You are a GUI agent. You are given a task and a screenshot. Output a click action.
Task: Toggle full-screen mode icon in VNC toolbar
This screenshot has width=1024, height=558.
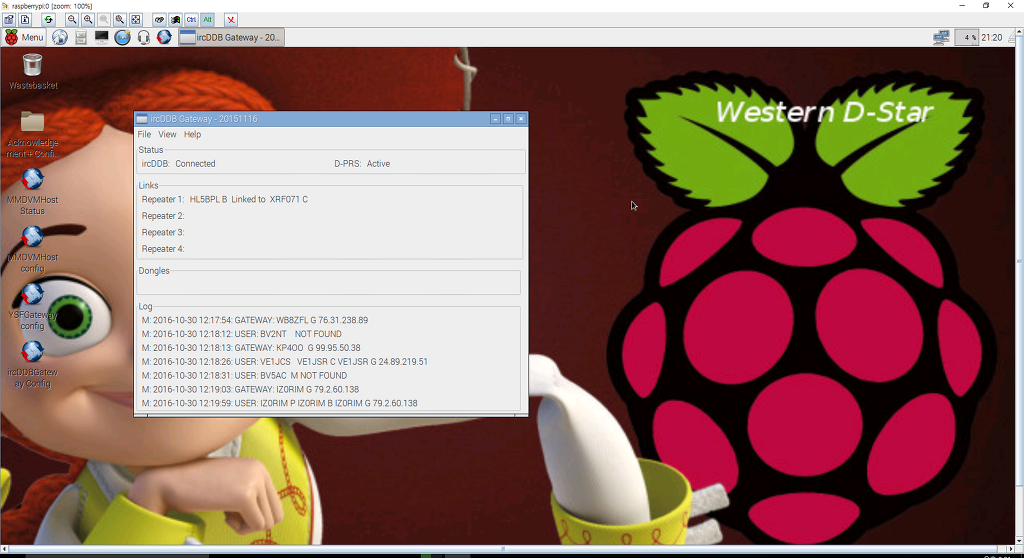(135, 20)
